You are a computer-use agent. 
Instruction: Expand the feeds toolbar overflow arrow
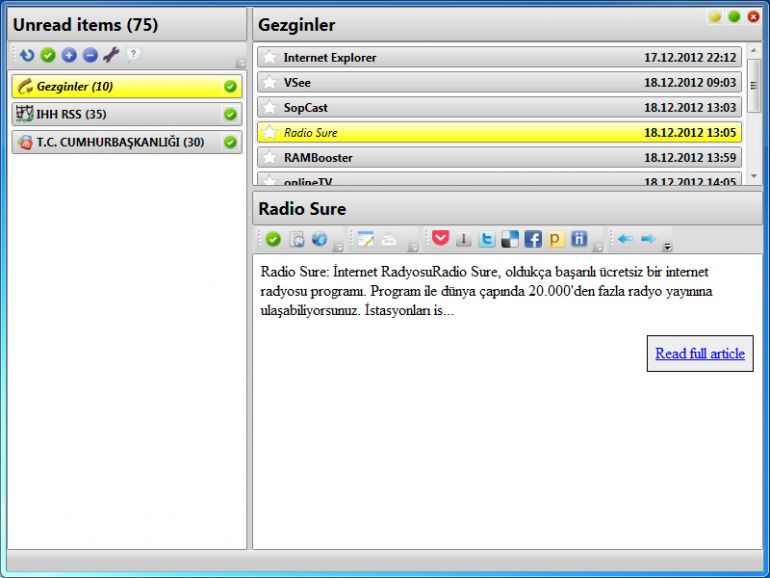tap(240, 64)
